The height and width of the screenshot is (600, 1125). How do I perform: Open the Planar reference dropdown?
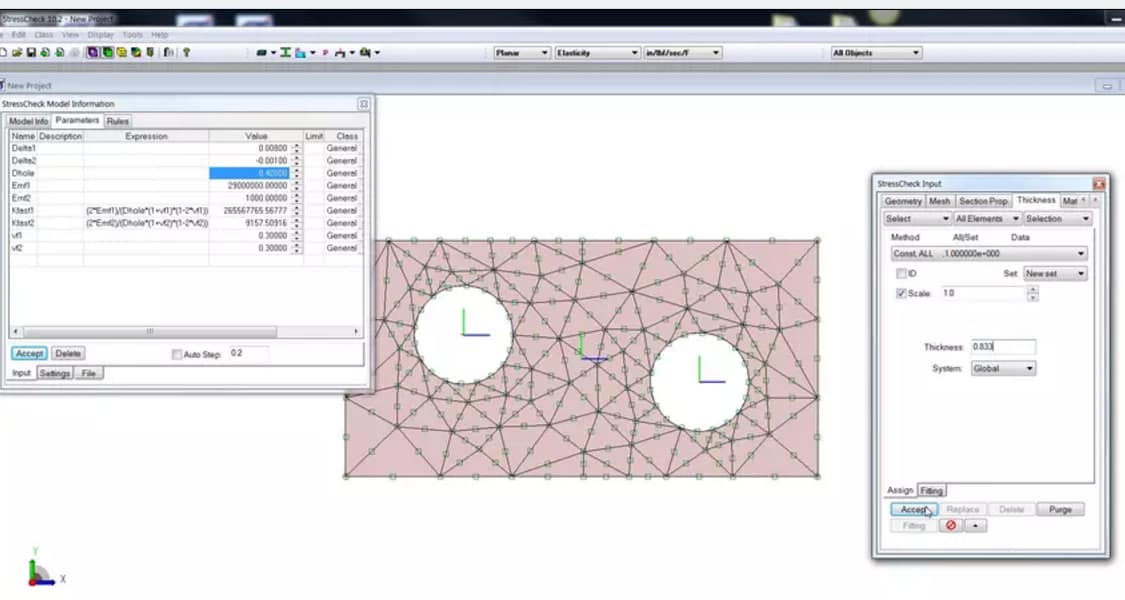[x=522, y=53]
